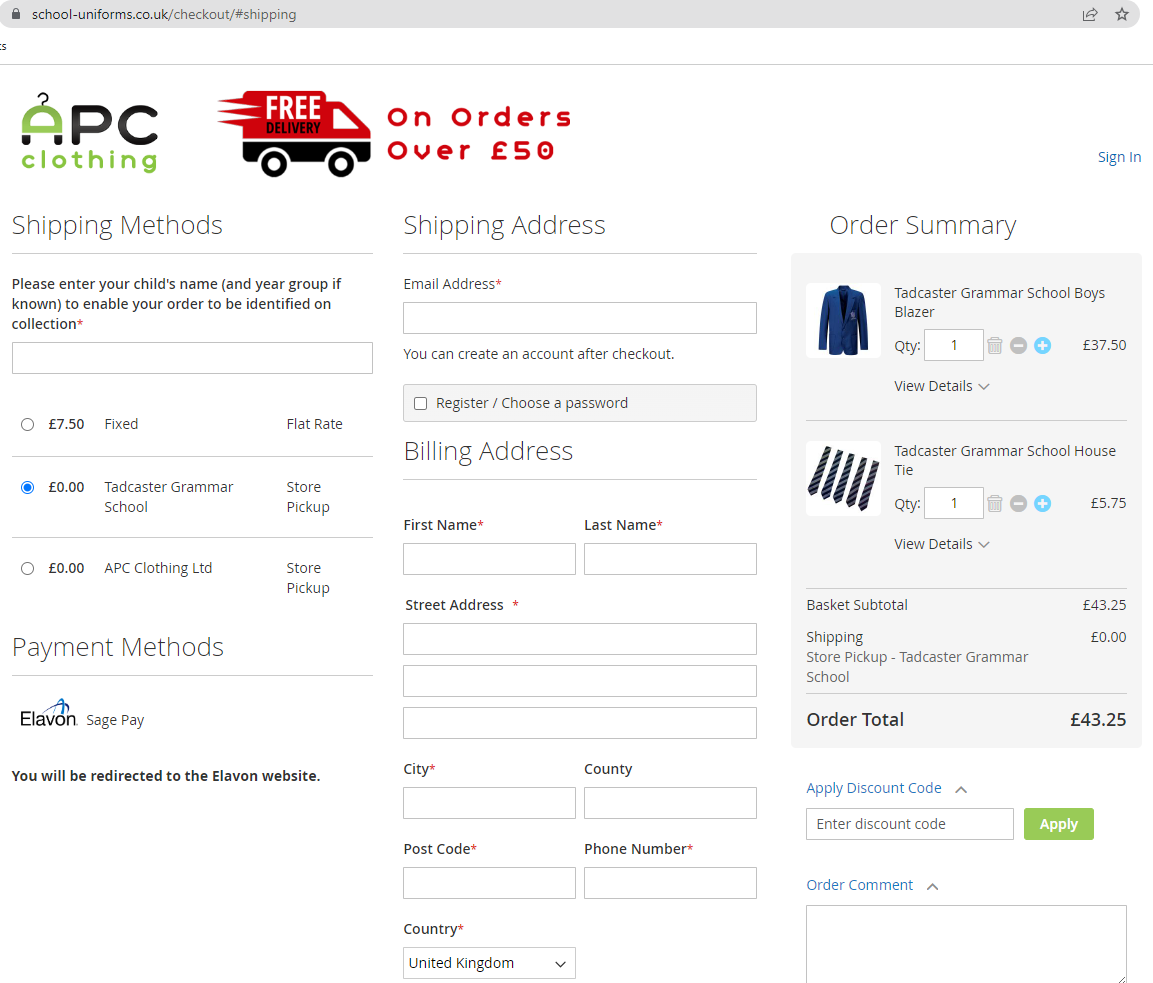The width and height of the screenshot is (1153, 983).
Task: Click the Payment Methods heading
Action: click(x=118, y=648)
